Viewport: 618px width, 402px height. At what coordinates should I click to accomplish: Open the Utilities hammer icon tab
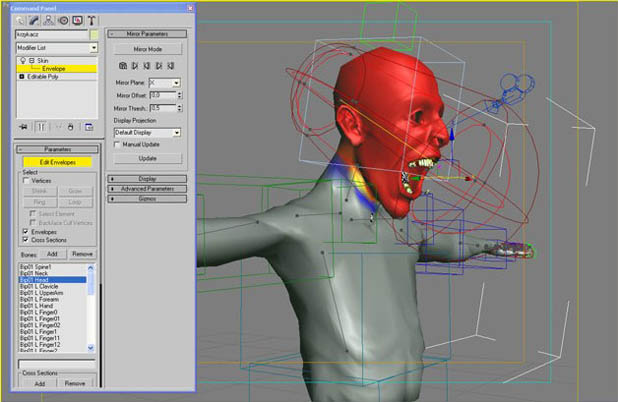[91, 20]
